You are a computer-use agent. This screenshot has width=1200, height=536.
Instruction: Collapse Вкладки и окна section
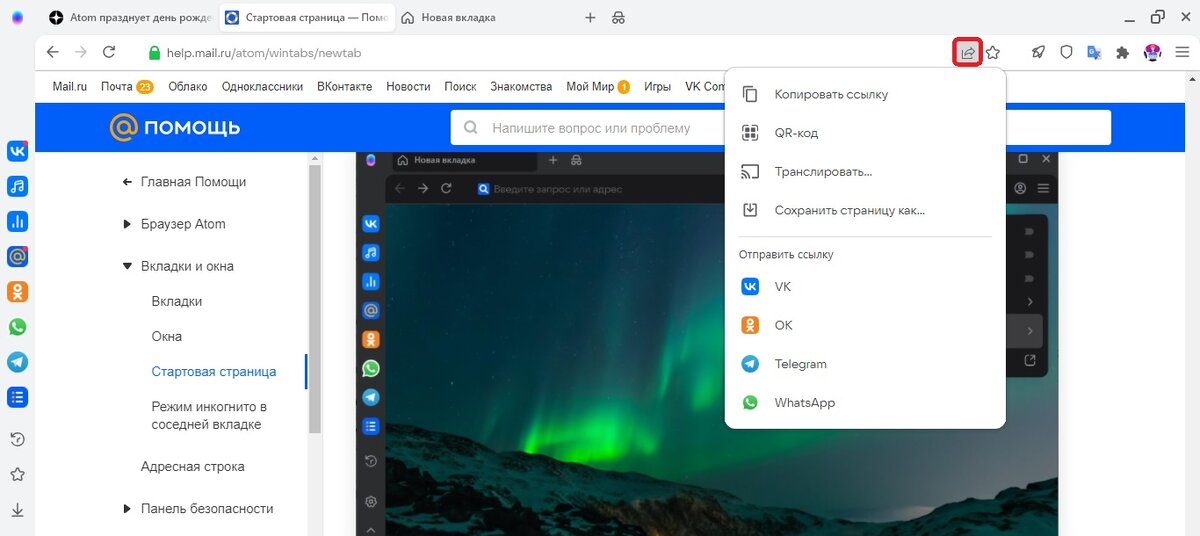pyautogui.click(x=187, y=266)
